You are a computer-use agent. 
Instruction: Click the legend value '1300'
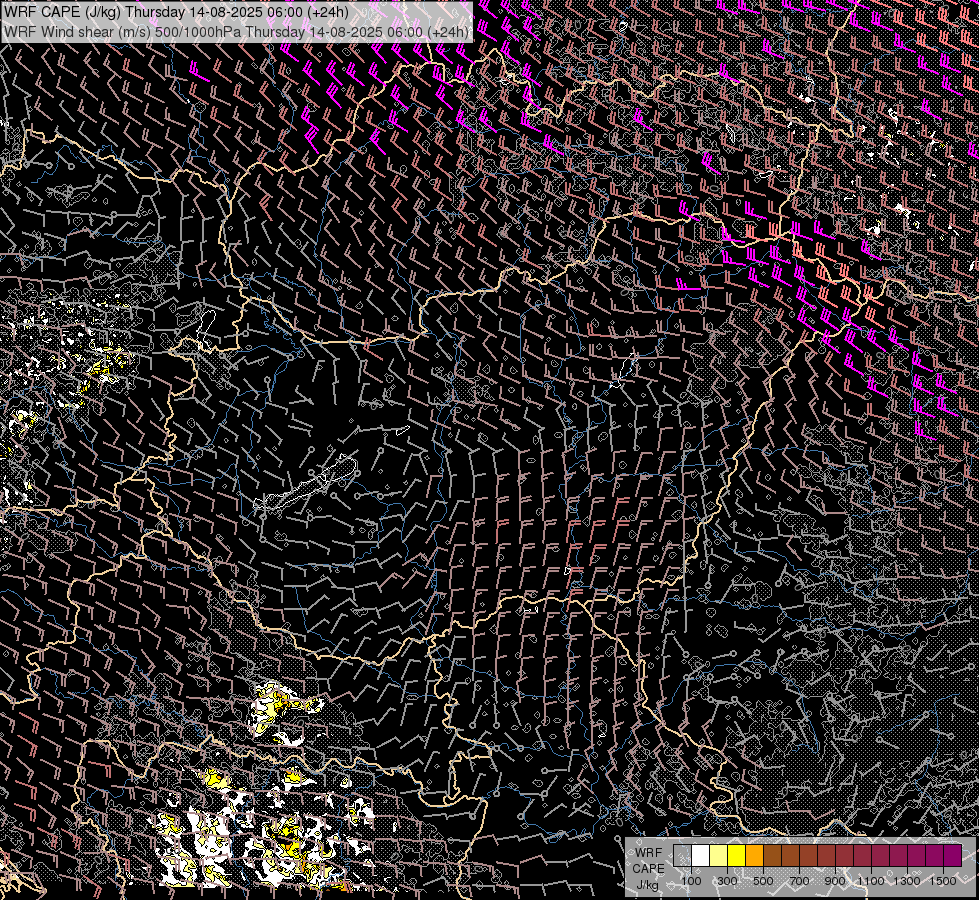click(x=907, y=881)
